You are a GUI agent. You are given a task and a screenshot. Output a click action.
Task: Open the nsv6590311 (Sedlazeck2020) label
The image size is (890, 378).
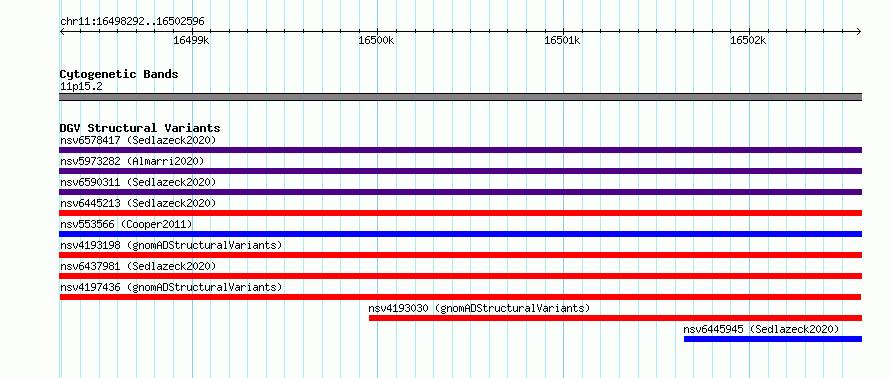138,182
